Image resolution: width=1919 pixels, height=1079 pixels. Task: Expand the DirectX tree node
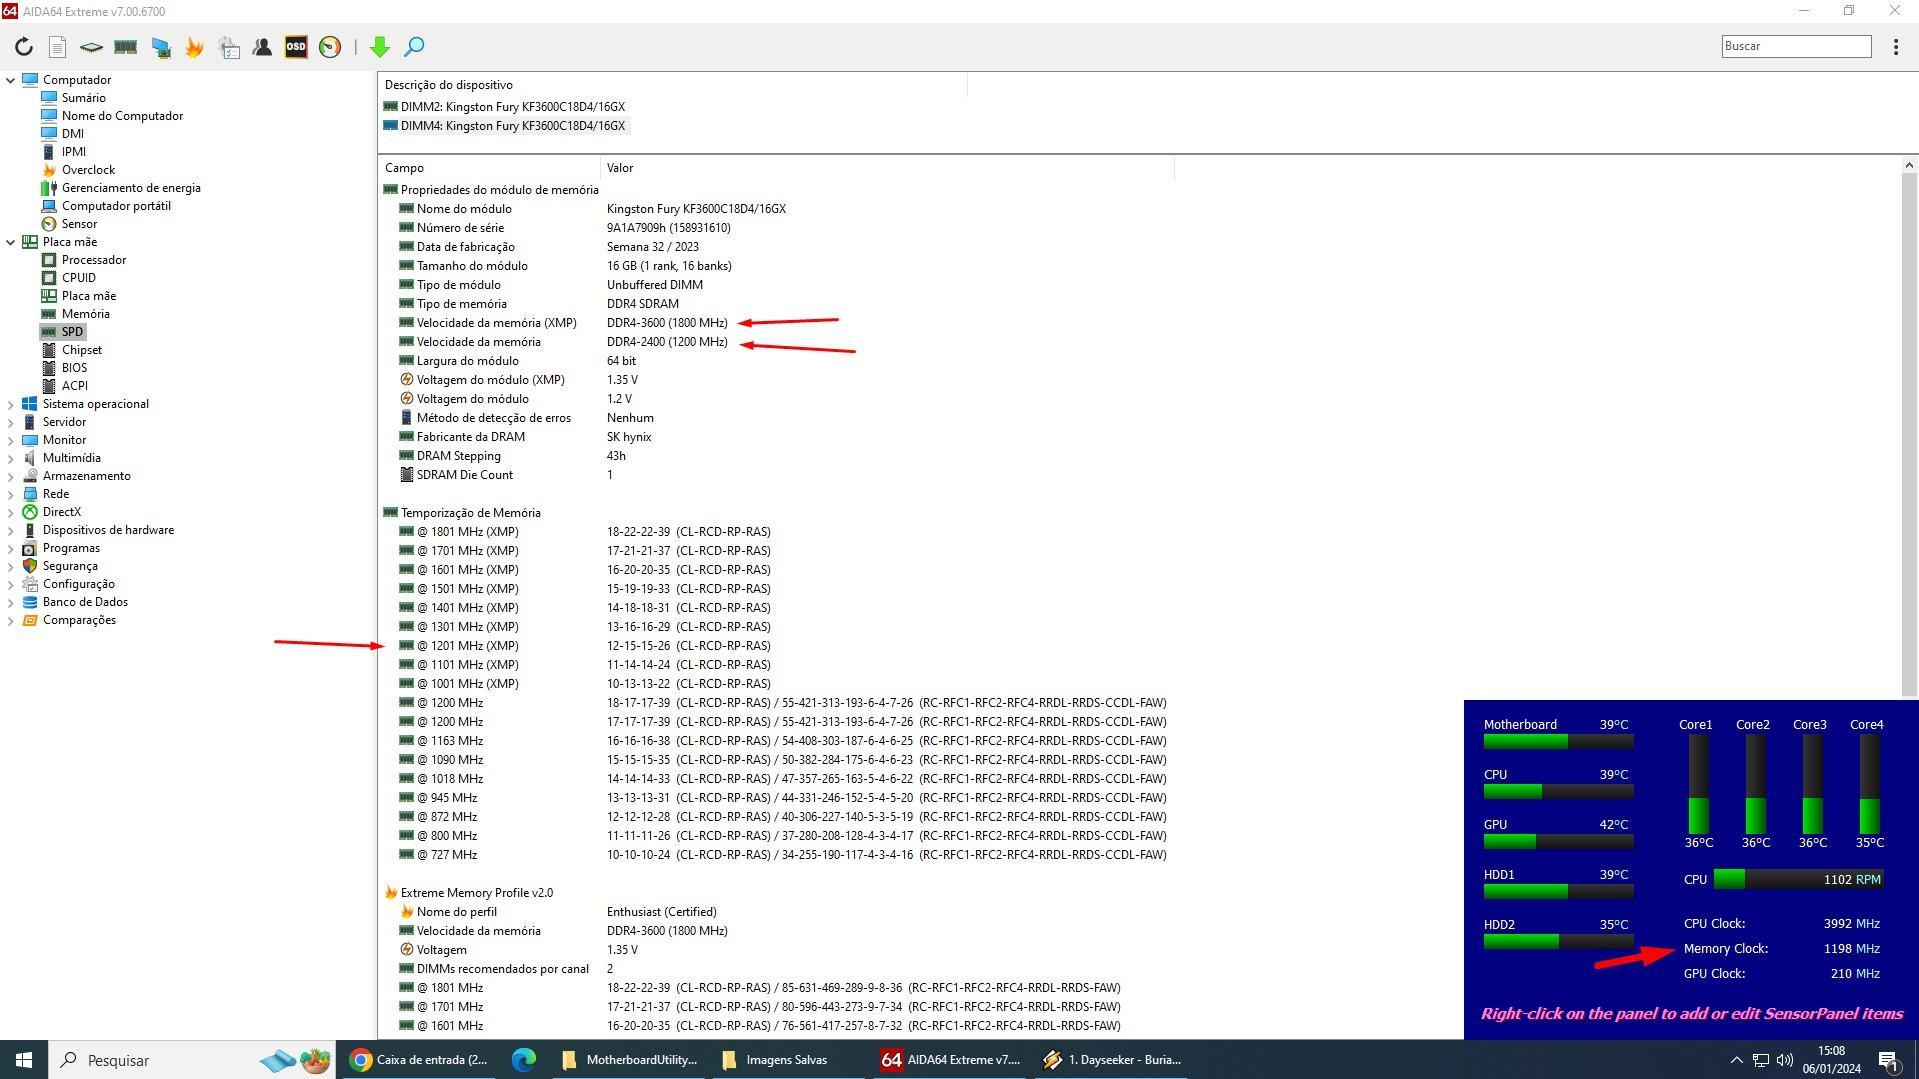(11, 512)
